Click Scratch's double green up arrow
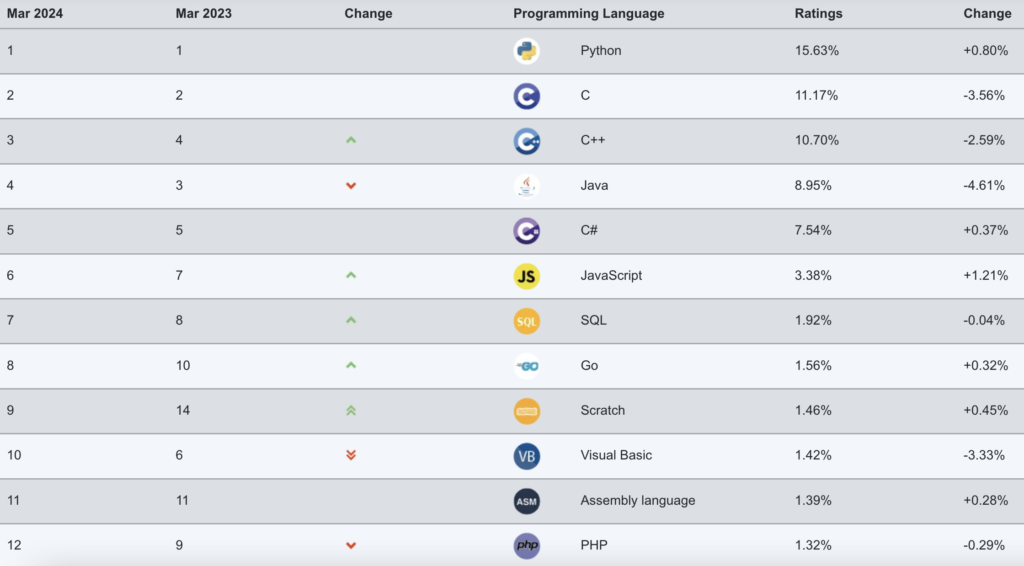 [x=351, y=410]
